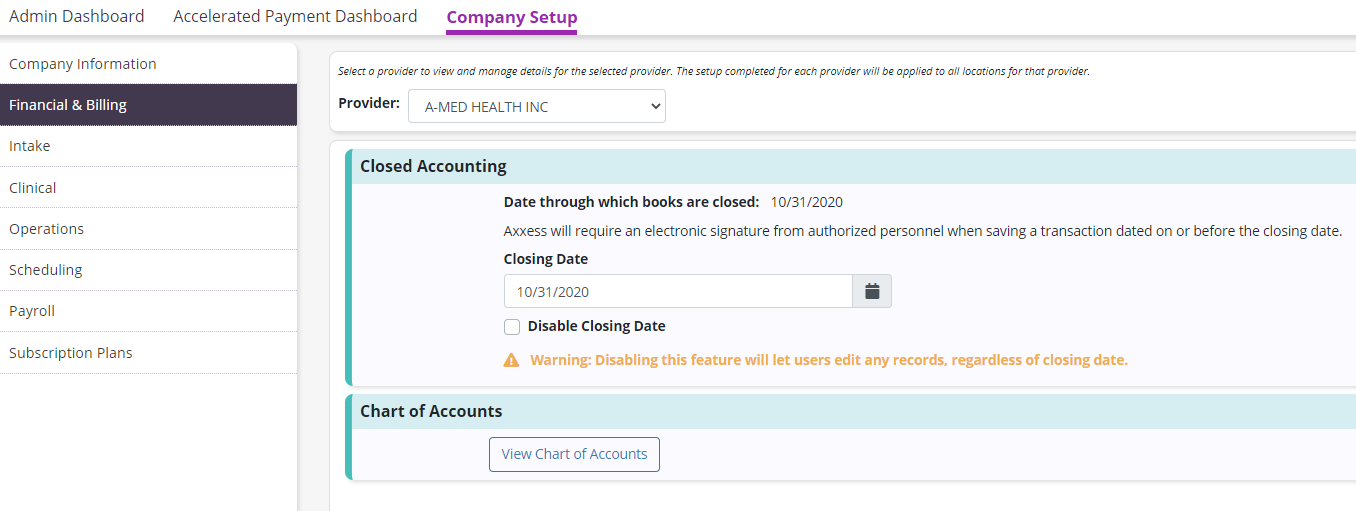
Task: Open the Scheduling settings section
Action: click(x=46, y=270)
